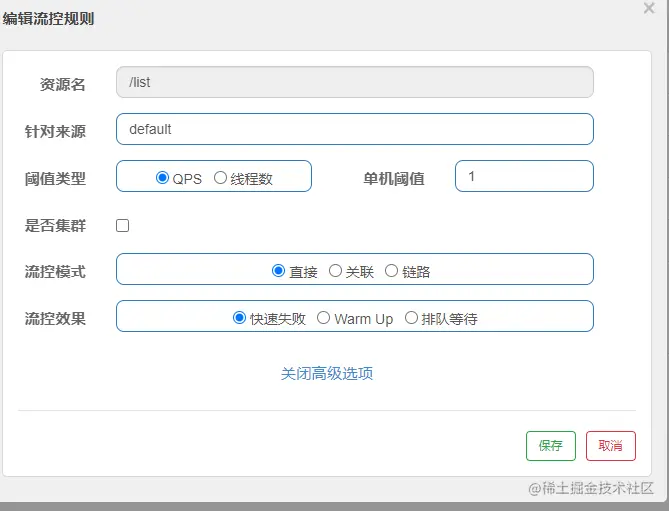Choose 直接 flow control mode
This screenshot has height=511, width=669.
(278, 271)
